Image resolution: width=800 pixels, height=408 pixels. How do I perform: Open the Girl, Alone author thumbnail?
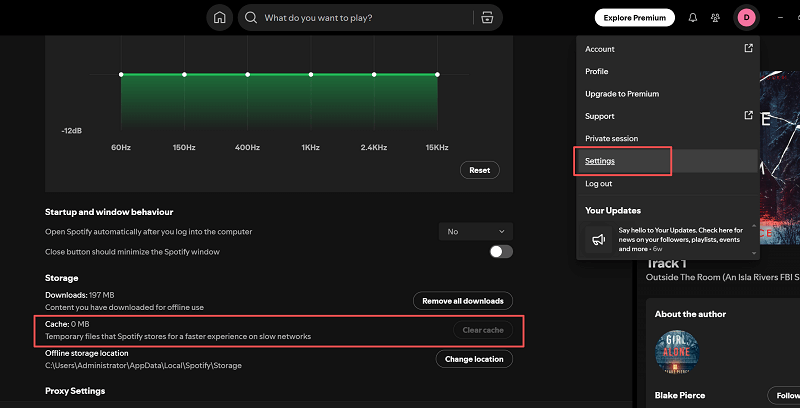(677, 352)
